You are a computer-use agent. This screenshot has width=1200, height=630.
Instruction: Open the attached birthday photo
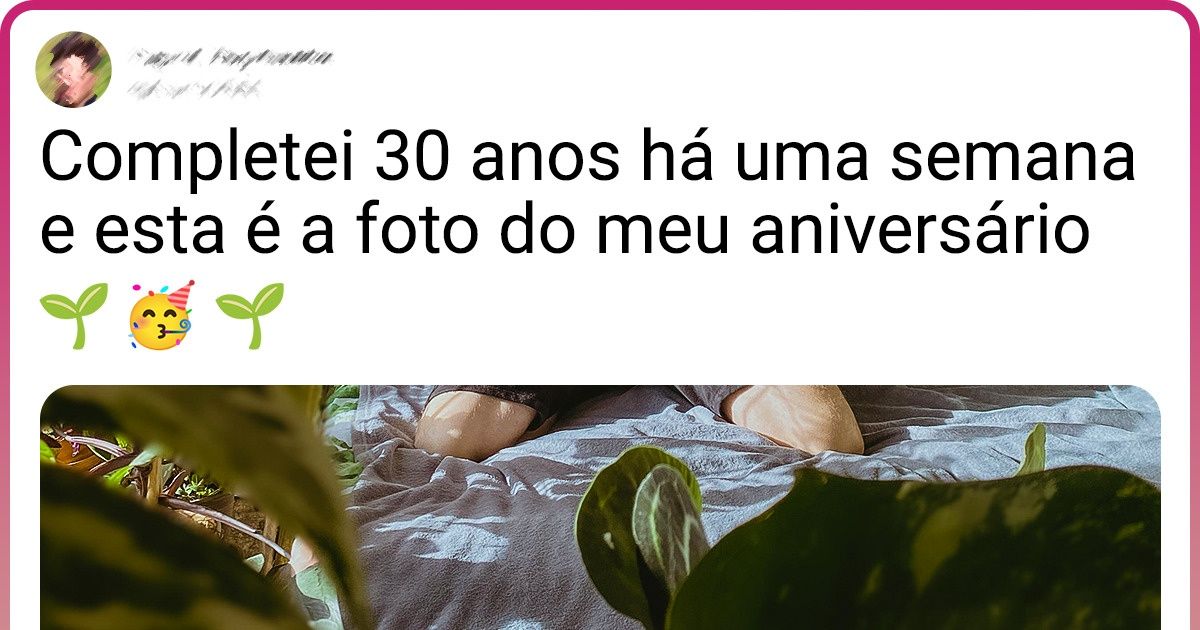pos(600,507)
